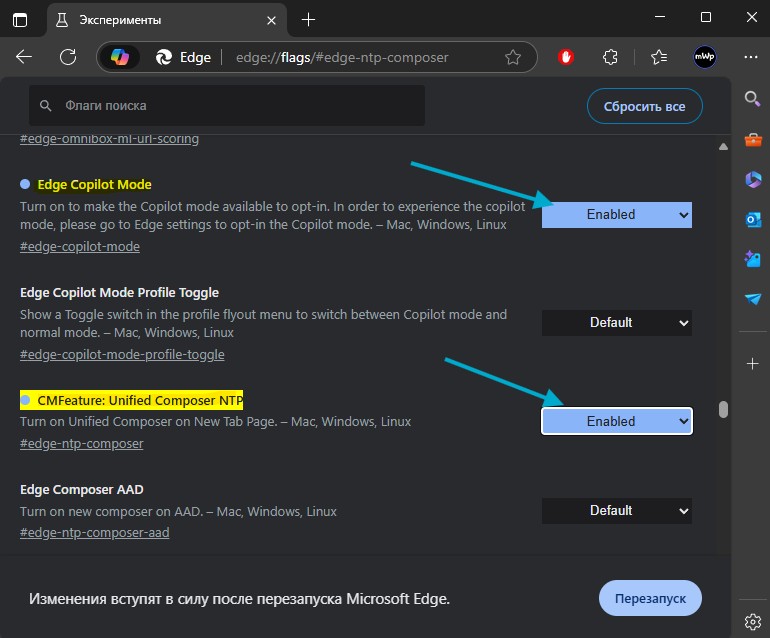This screenshot has width=770, height=638.
Task: Click scrollbar up arrow
Action: click(723, 146)
